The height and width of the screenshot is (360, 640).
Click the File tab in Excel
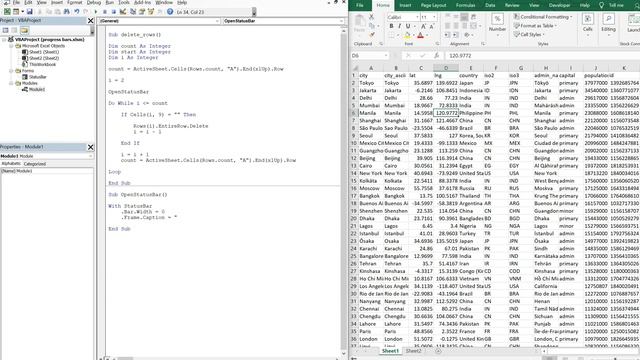click(x=360, y=5)
